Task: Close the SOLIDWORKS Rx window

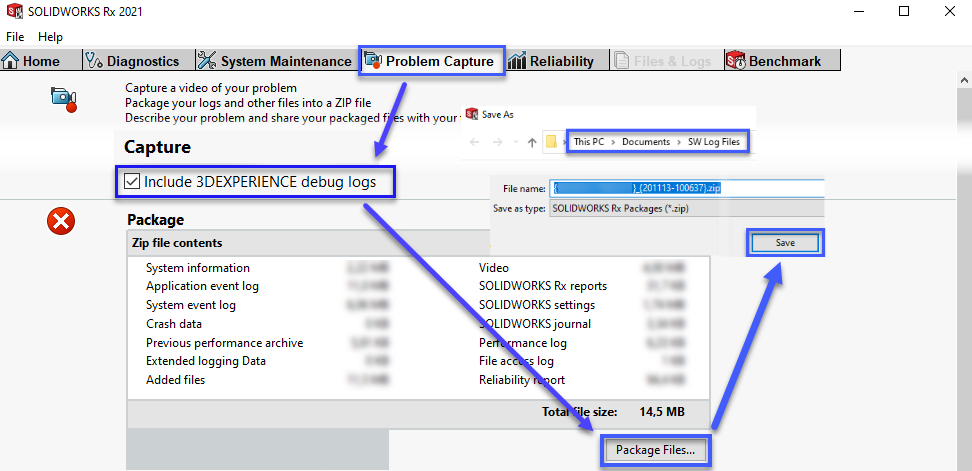Action: (x=949, y=11)
